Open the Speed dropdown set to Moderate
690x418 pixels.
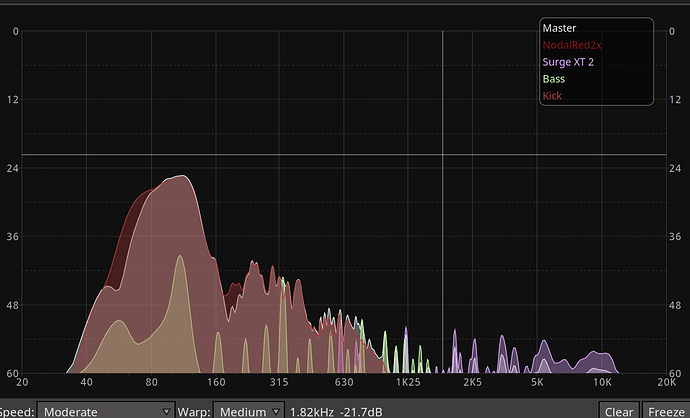pyautogui.click(x=105, y=411)
